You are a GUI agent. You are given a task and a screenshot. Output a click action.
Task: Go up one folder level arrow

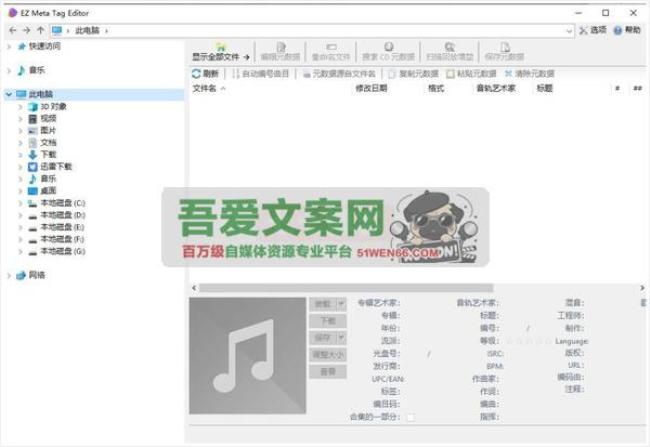(x=40, y=30)
